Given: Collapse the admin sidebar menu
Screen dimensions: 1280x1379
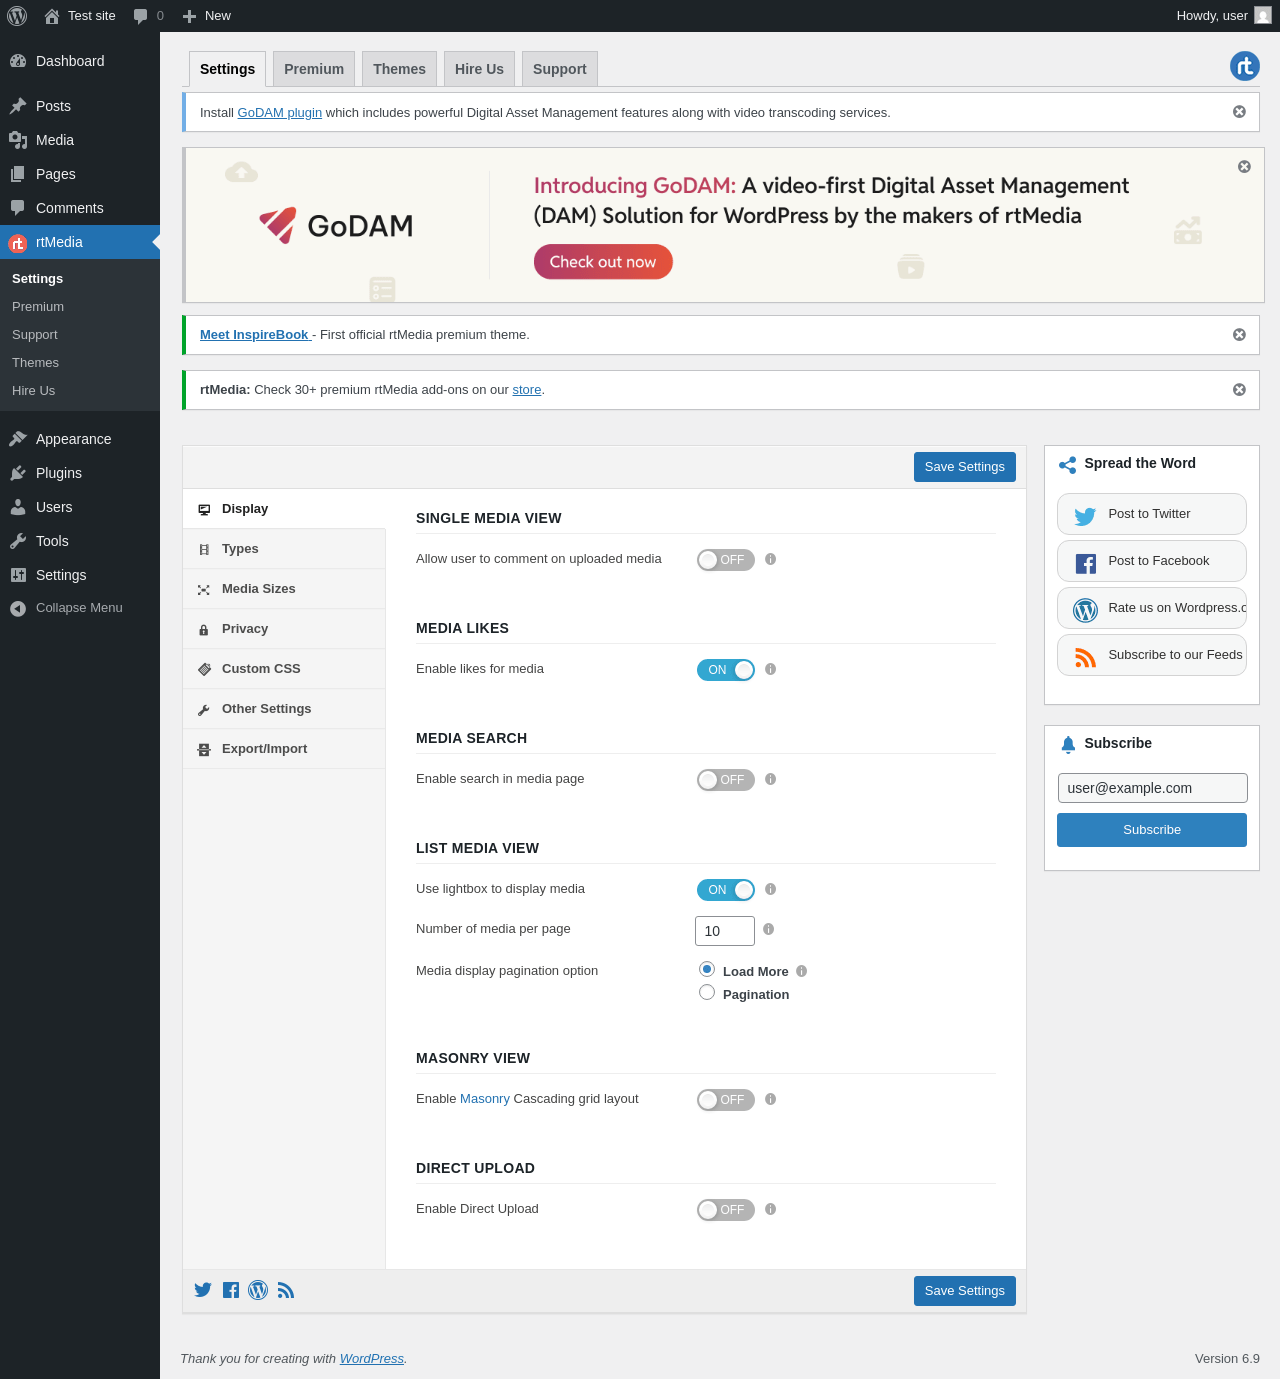Looking at the screenshot, I should pos(80,608).
